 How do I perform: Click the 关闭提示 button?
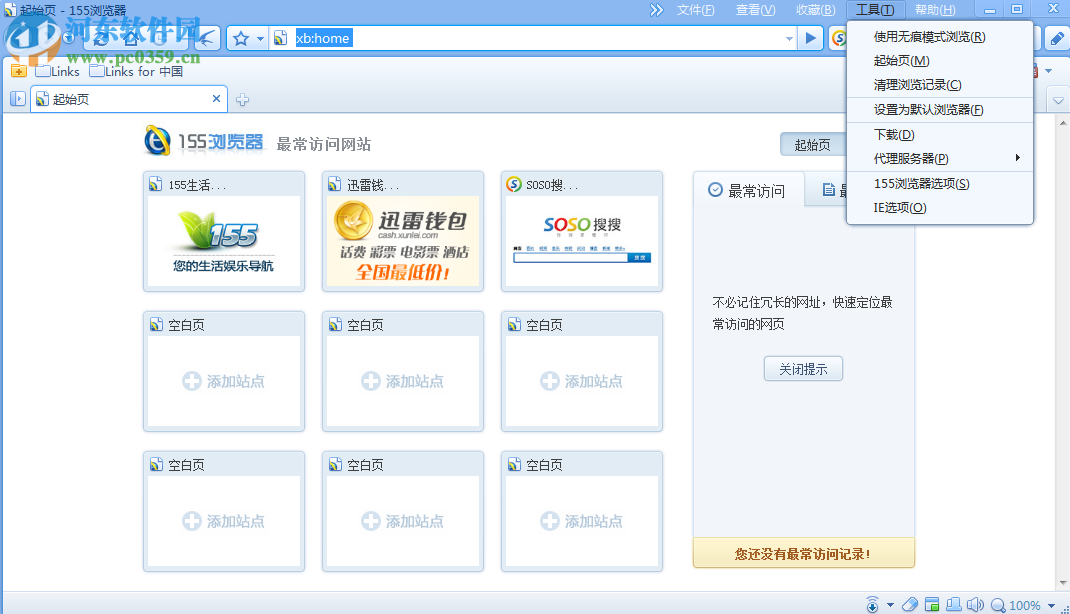(803, 369)
